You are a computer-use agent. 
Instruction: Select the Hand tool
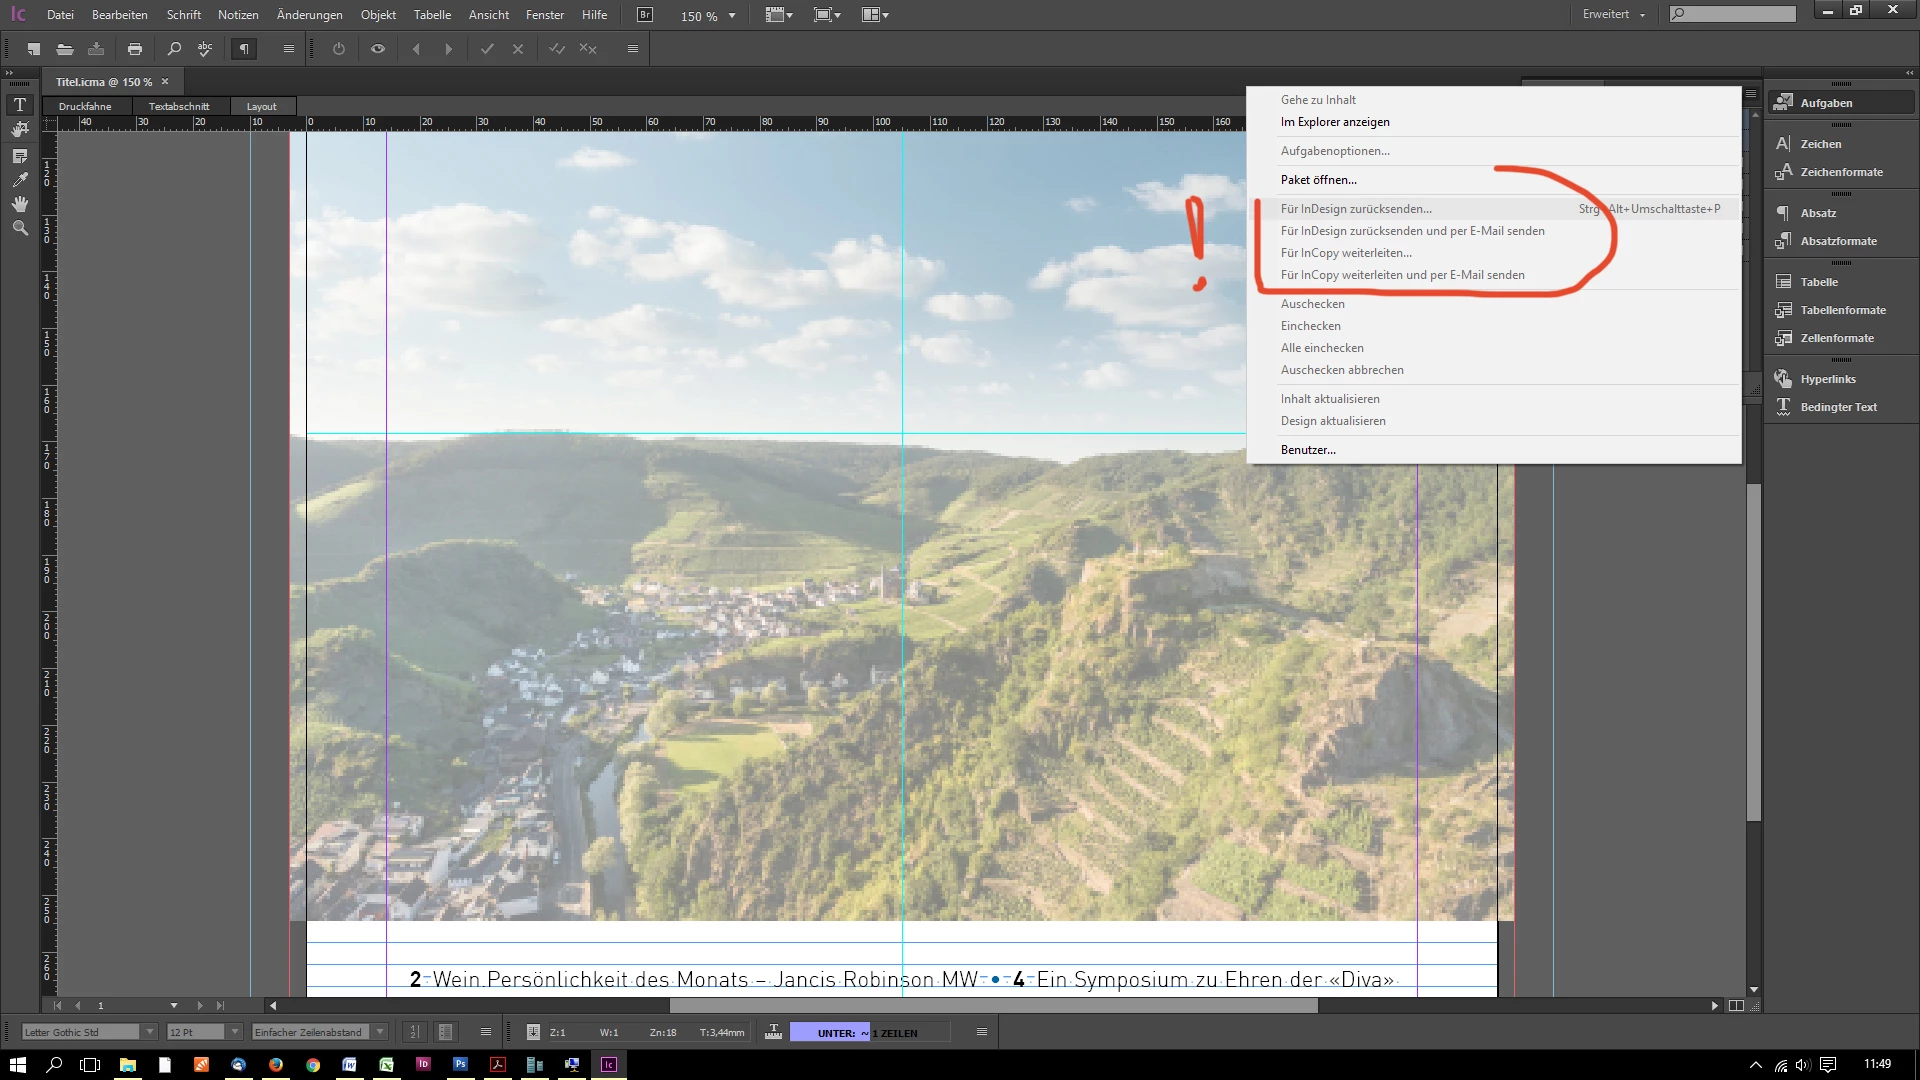(x=20, y=204)
